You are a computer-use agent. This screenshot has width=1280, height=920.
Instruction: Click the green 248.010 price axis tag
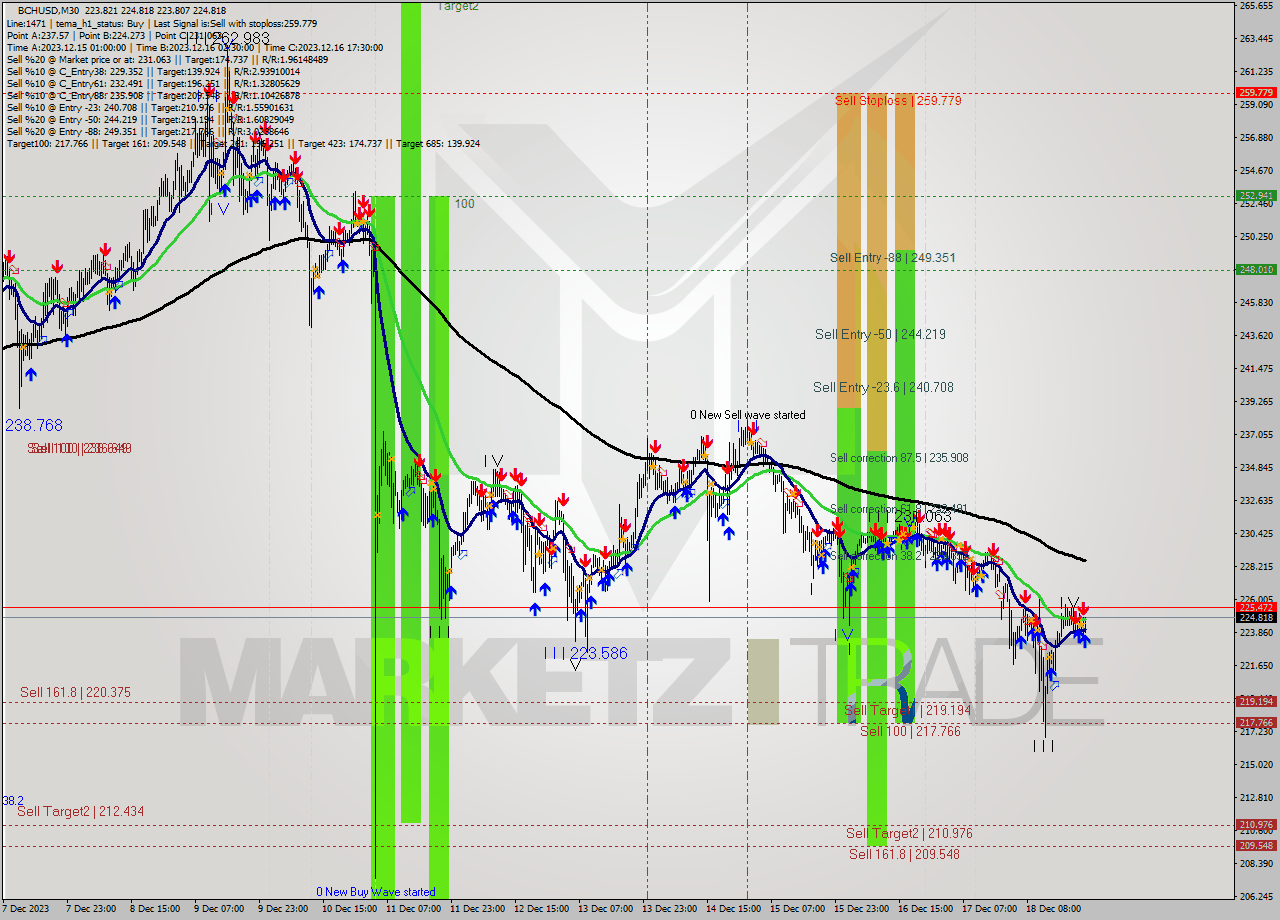(1256, 269)
